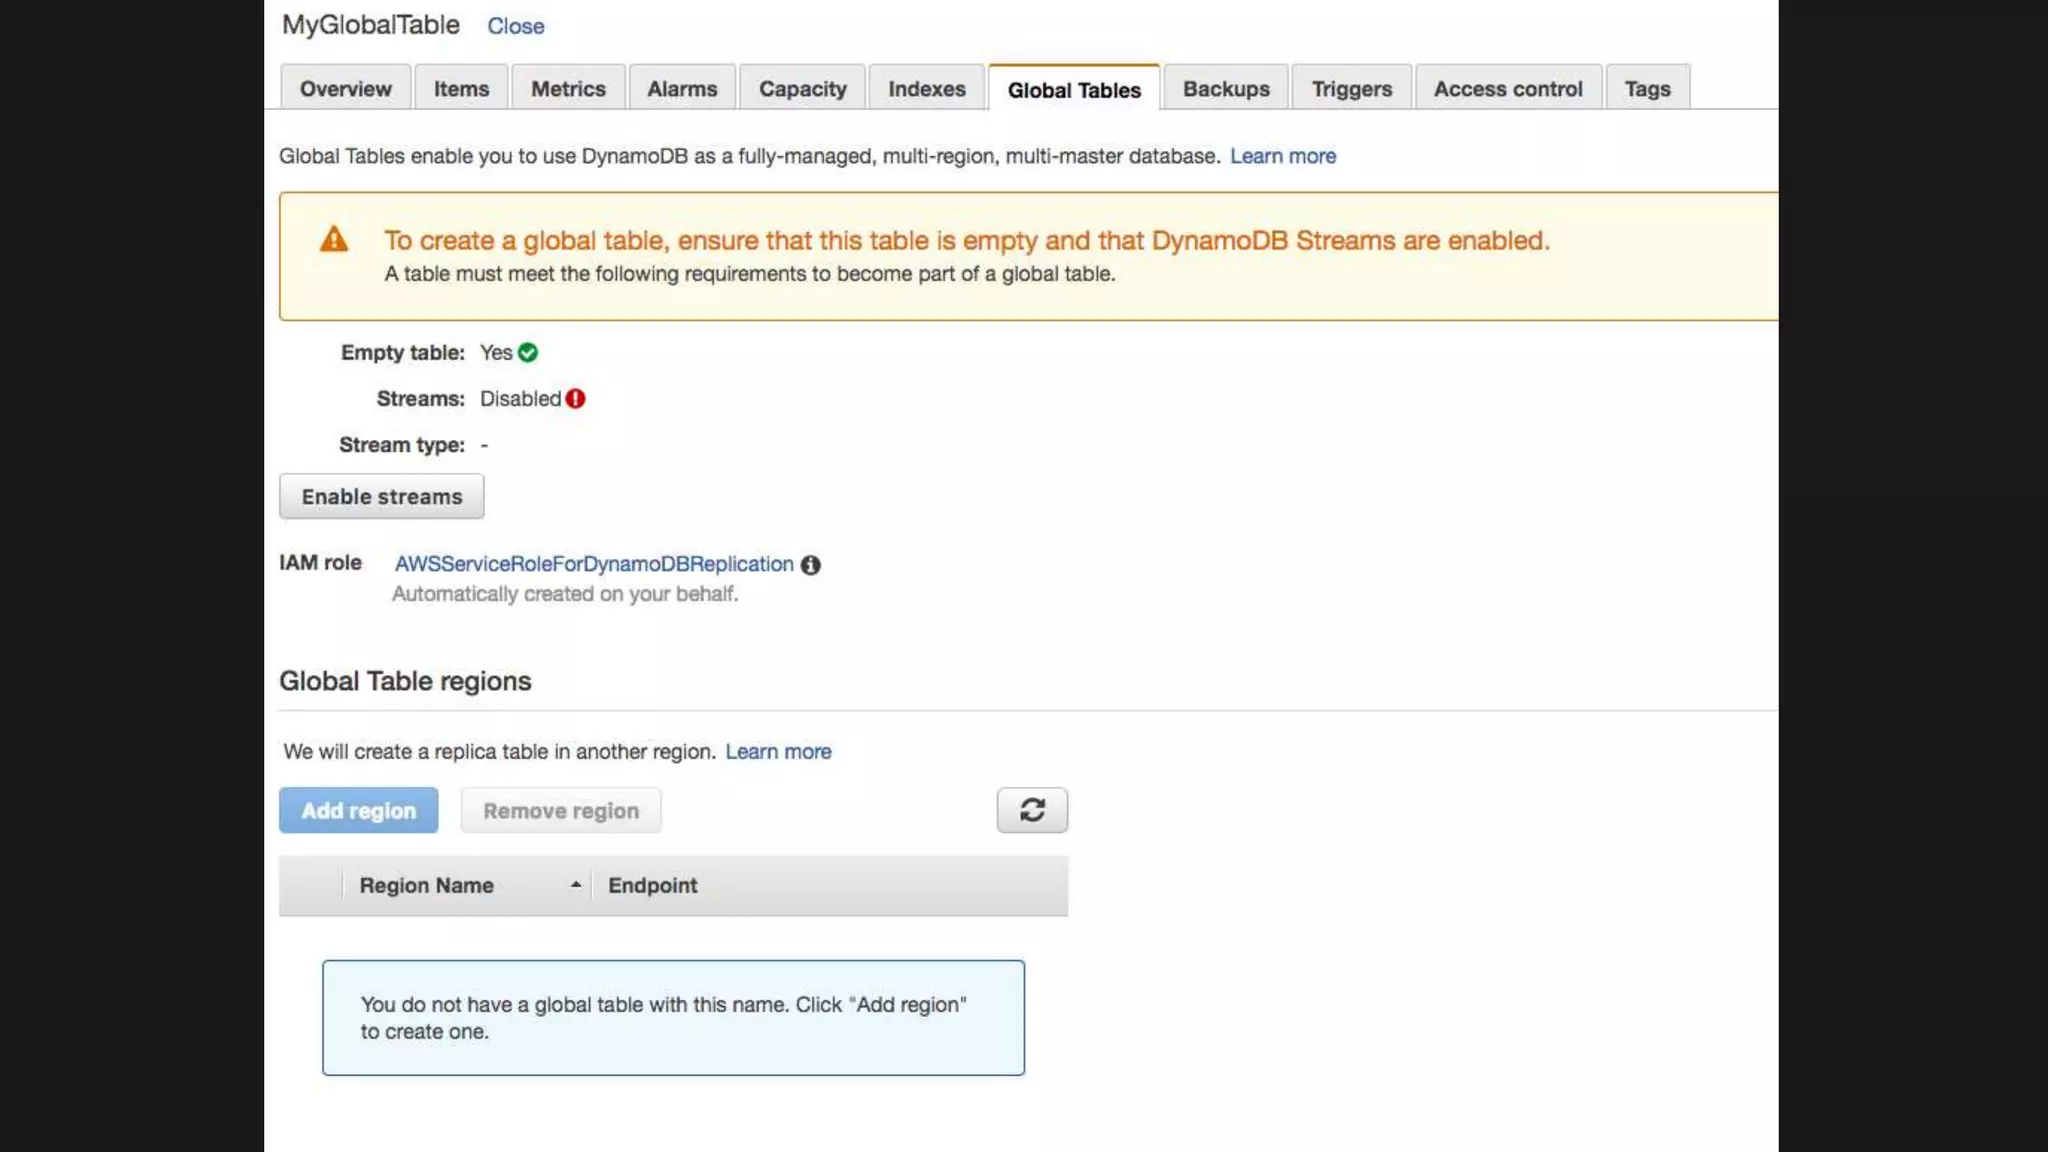This screenshot has height=1152, width=2048.
Task: View the Indexes tab
Action: point(926,89)
